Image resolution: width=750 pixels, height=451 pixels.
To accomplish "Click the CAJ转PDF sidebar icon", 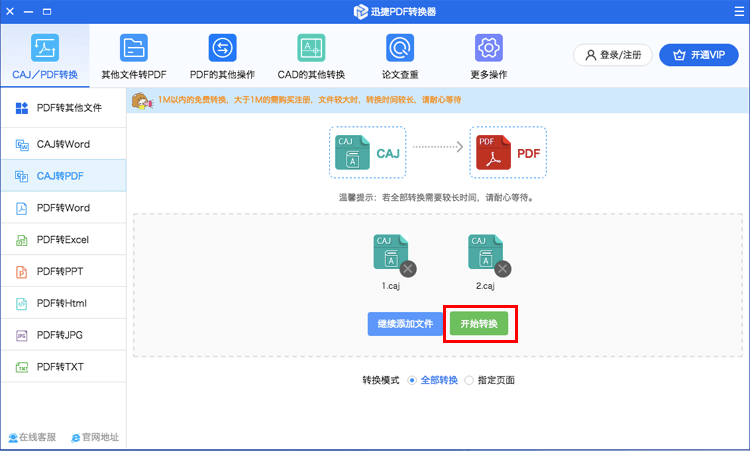I will 22,176.
